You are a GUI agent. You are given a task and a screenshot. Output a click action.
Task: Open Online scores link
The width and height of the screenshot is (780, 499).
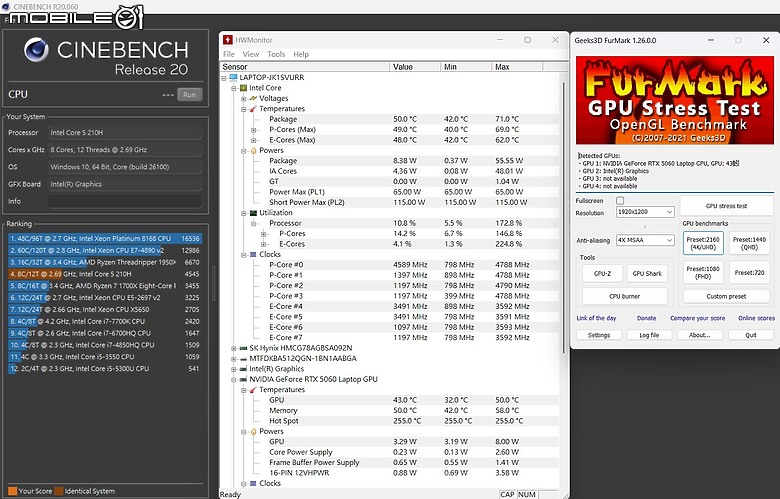click(x=756, y=318)
